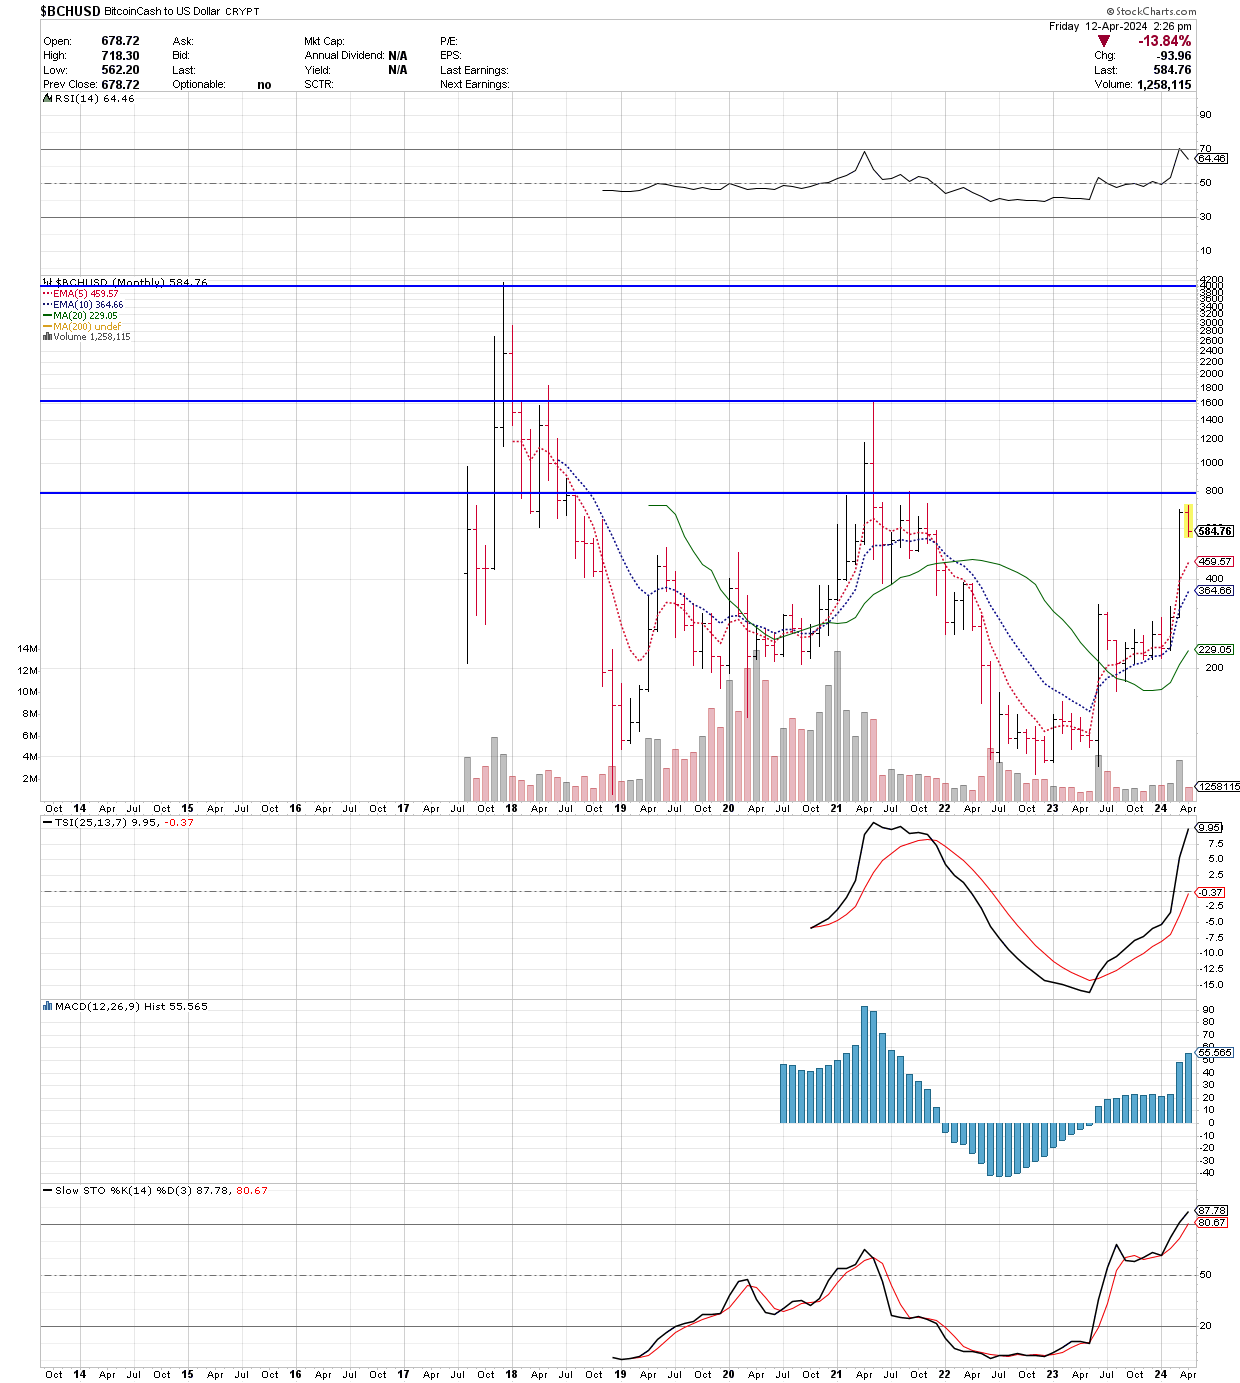Click the chart-type icon before $BCHUSD (Monthly)
This screenshot has height=1383, width=1240.
47,283
